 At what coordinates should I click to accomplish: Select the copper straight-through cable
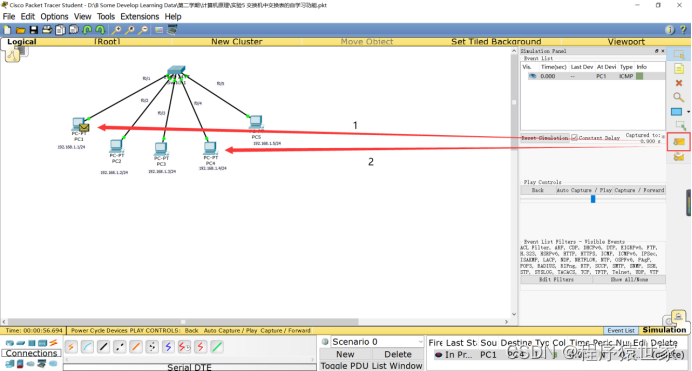pos(103,347)
